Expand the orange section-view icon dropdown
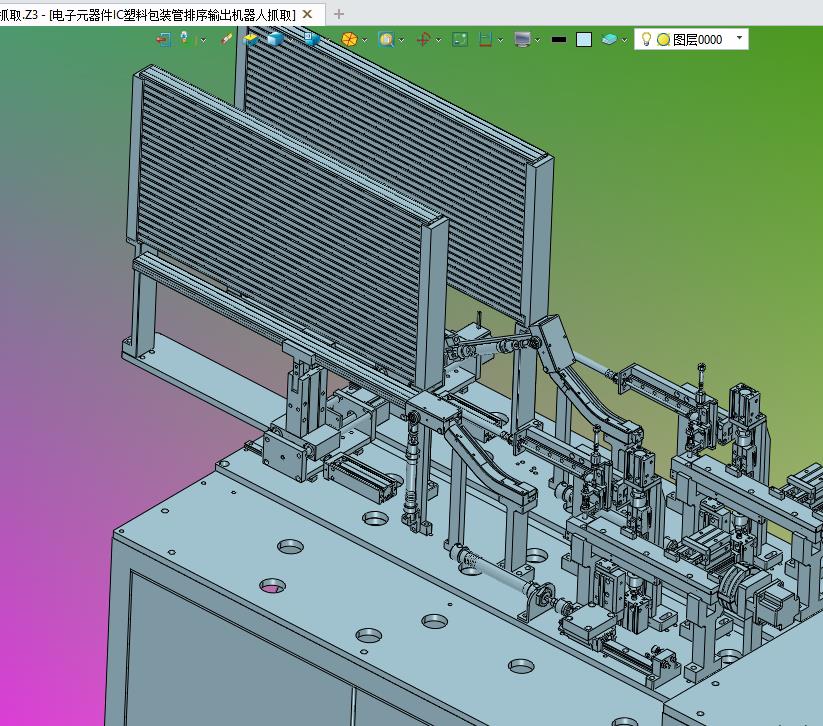The width and height of the screenshot is (823, 726). (365, 40)
